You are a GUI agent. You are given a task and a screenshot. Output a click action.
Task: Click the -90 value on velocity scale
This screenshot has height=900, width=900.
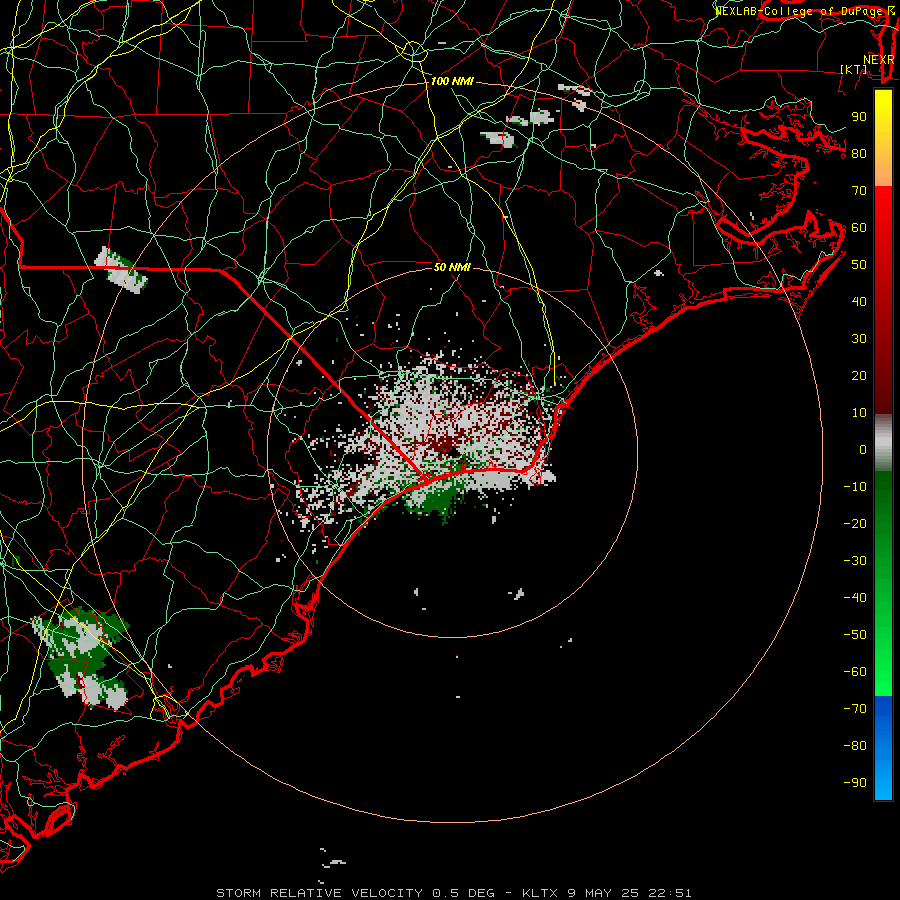[x=855, y=783]
